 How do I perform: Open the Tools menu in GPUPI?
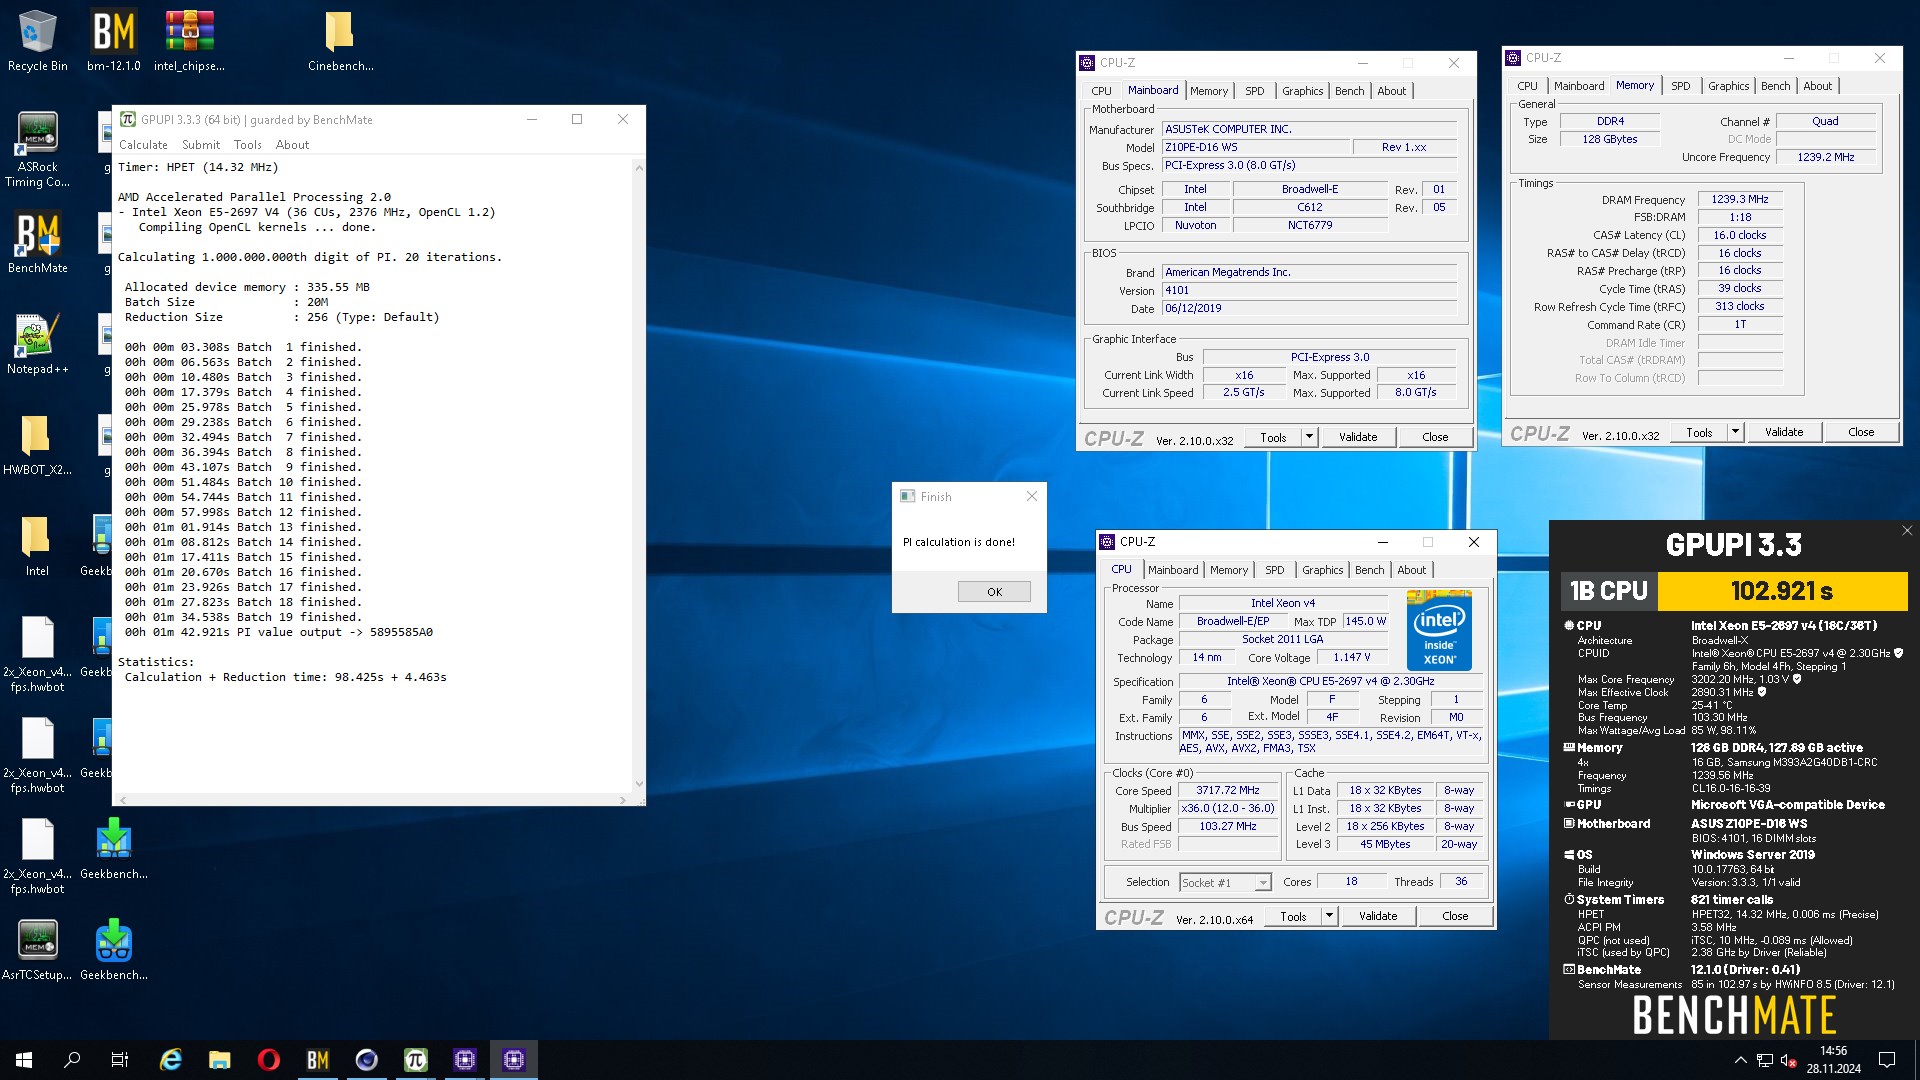point(248,145)
